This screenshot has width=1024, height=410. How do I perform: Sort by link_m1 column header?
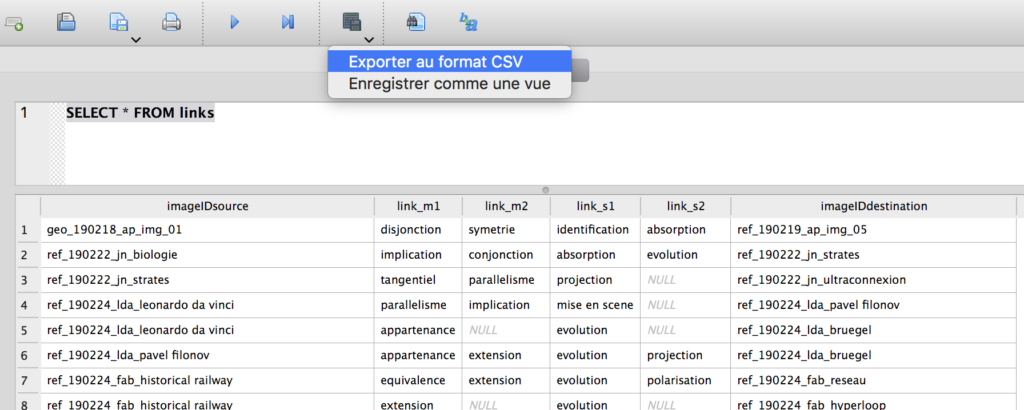(x=419, y=206)
